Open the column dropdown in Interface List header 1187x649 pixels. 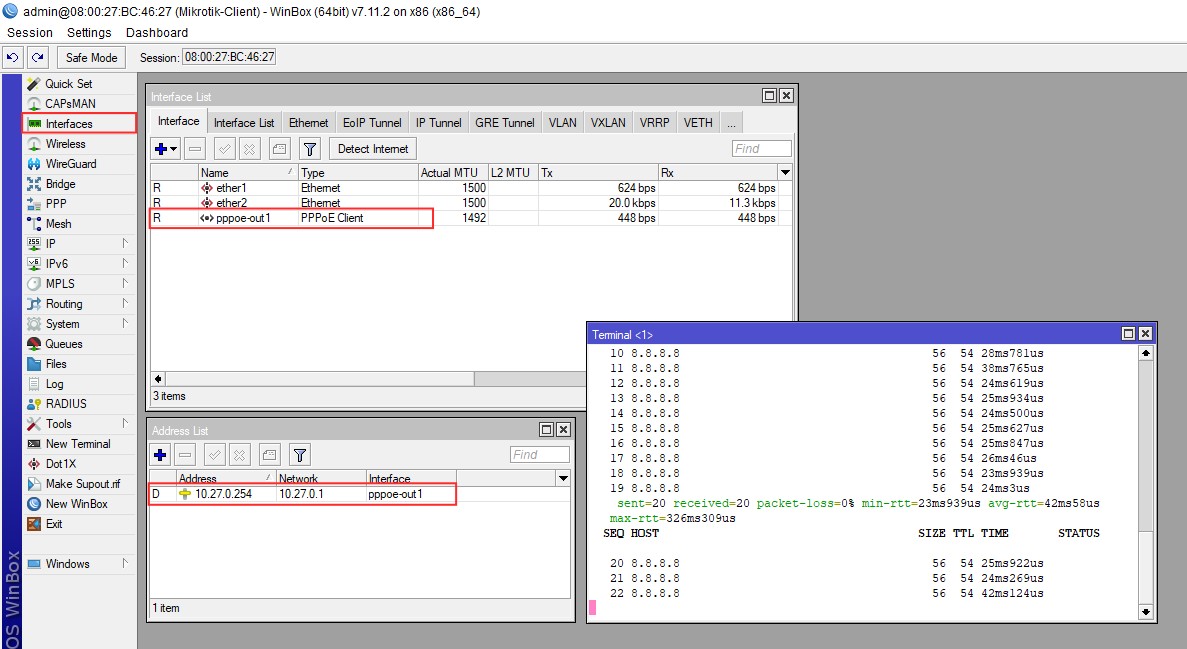[785, 173]
